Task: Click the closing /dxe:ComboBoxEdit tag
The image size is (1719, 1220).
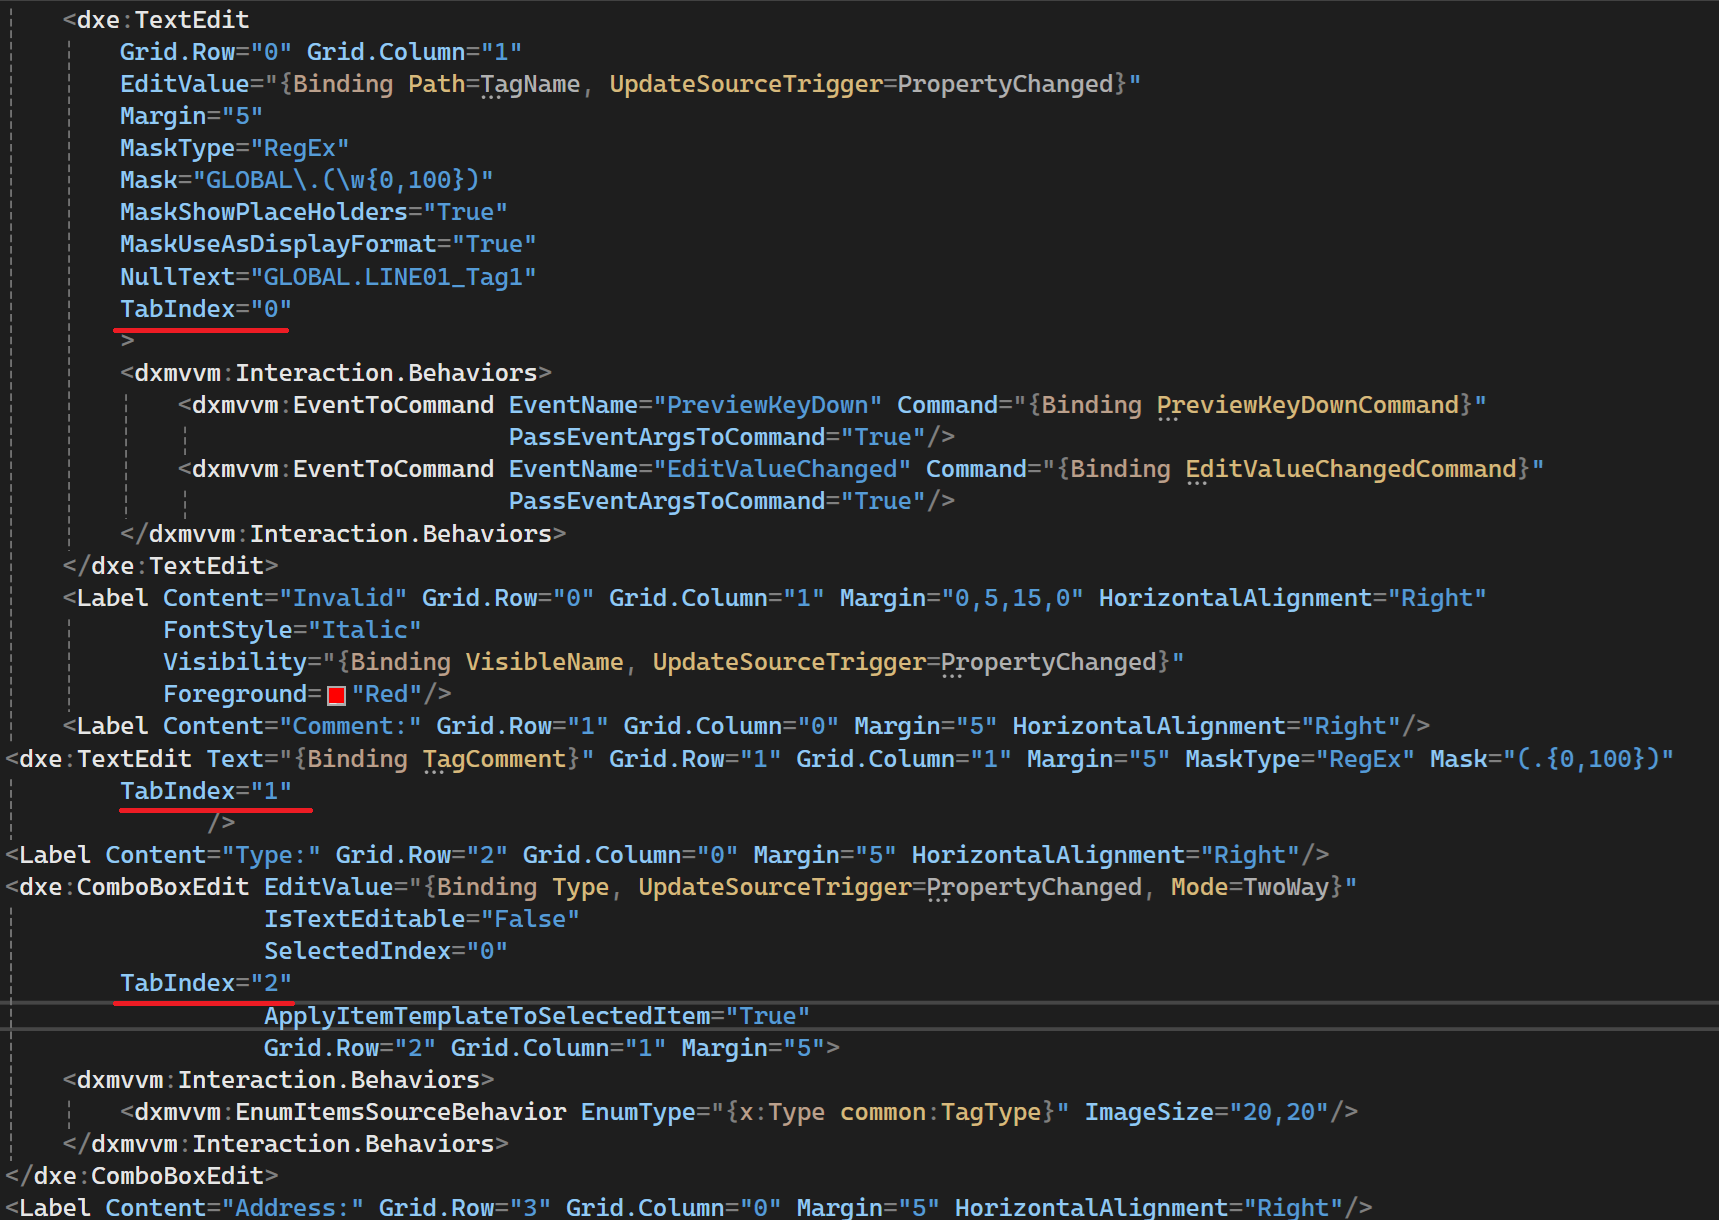Action: click(142, 1176)
